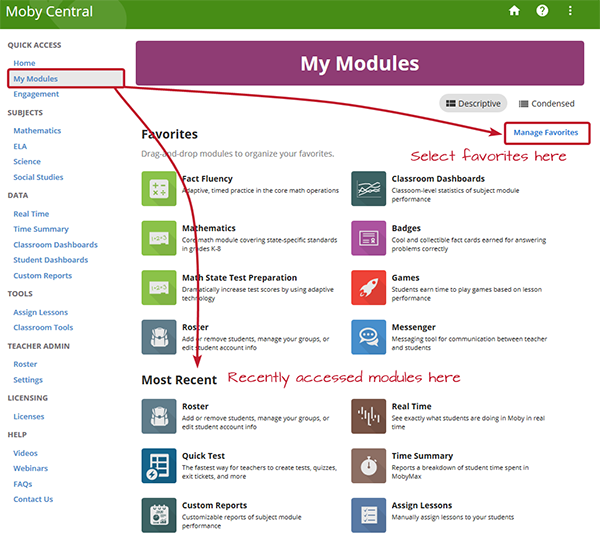Click Assign Lessons title in Most Recent
The height and width of the screenshot is (538, 600).
click(422, 505)
